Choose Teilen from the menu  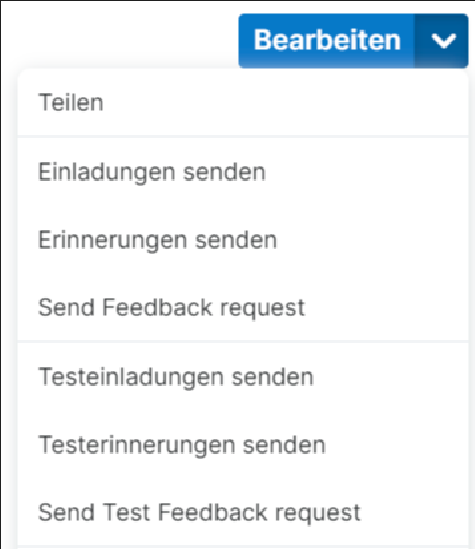[x=243, y=102]
